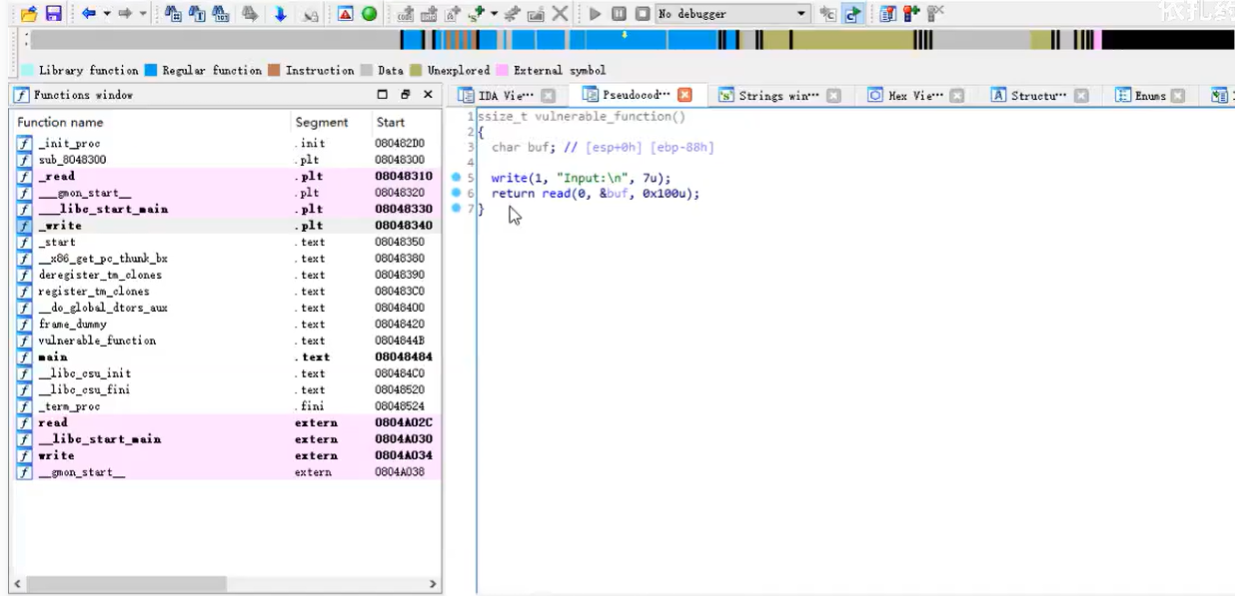Click the add breakpoint icon with green plus

911,14
